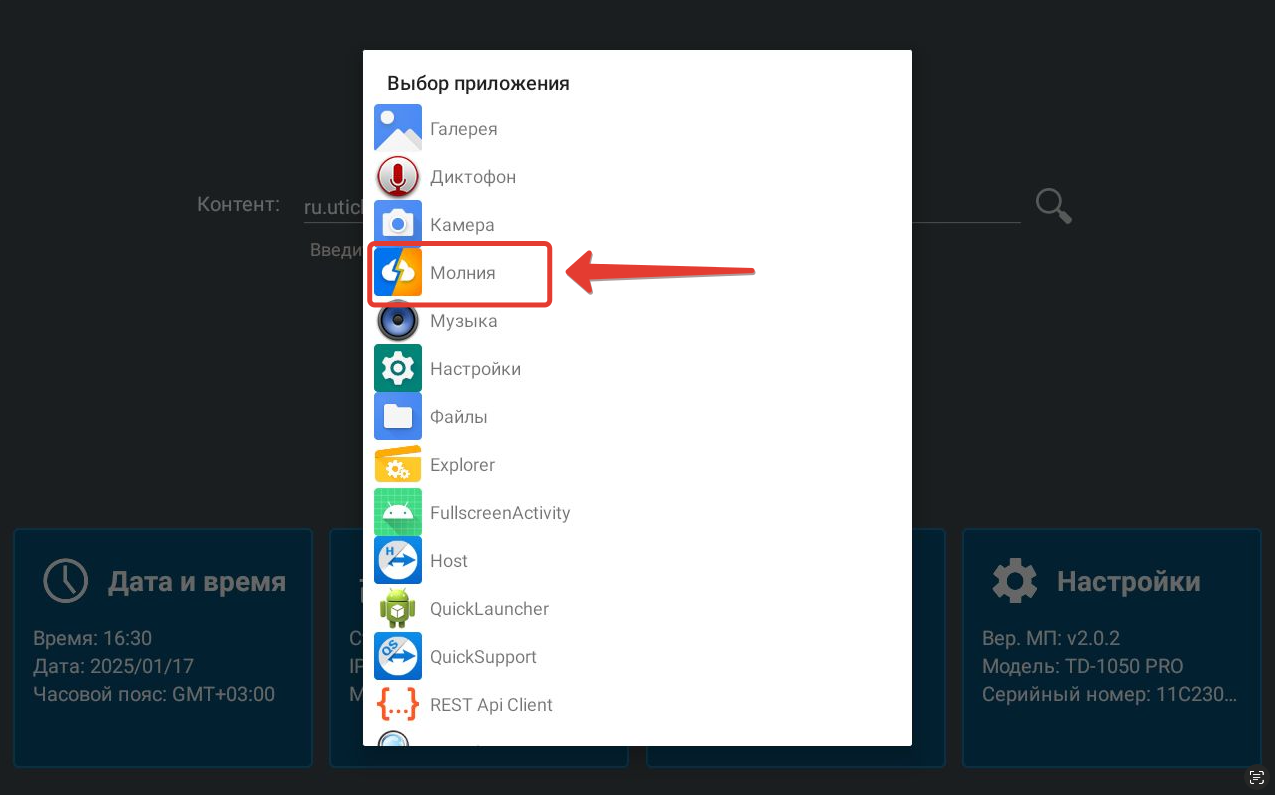Choose QuickSupport label in app list
The image size is (1275, 795).
click(484, 657)
